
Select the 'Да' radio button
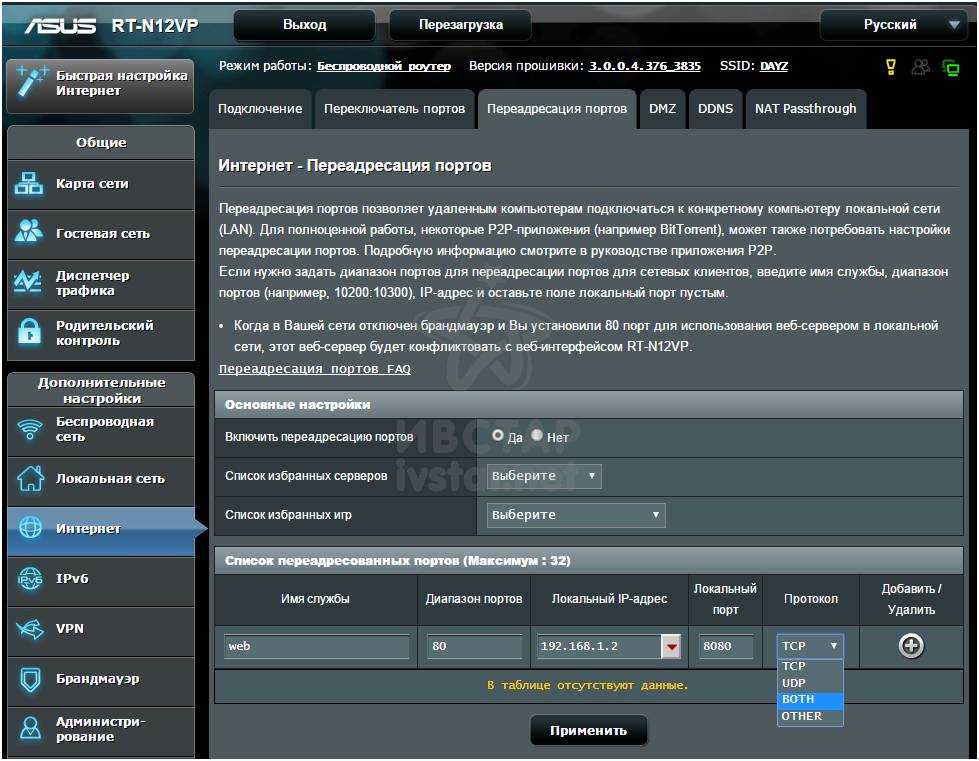coord(498,436)
